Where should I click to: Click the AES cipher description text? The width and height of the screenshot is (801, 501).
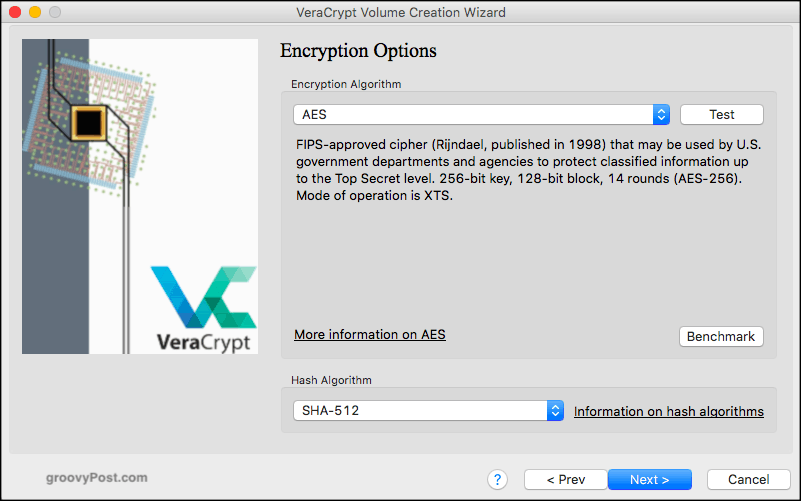[528, 170]
